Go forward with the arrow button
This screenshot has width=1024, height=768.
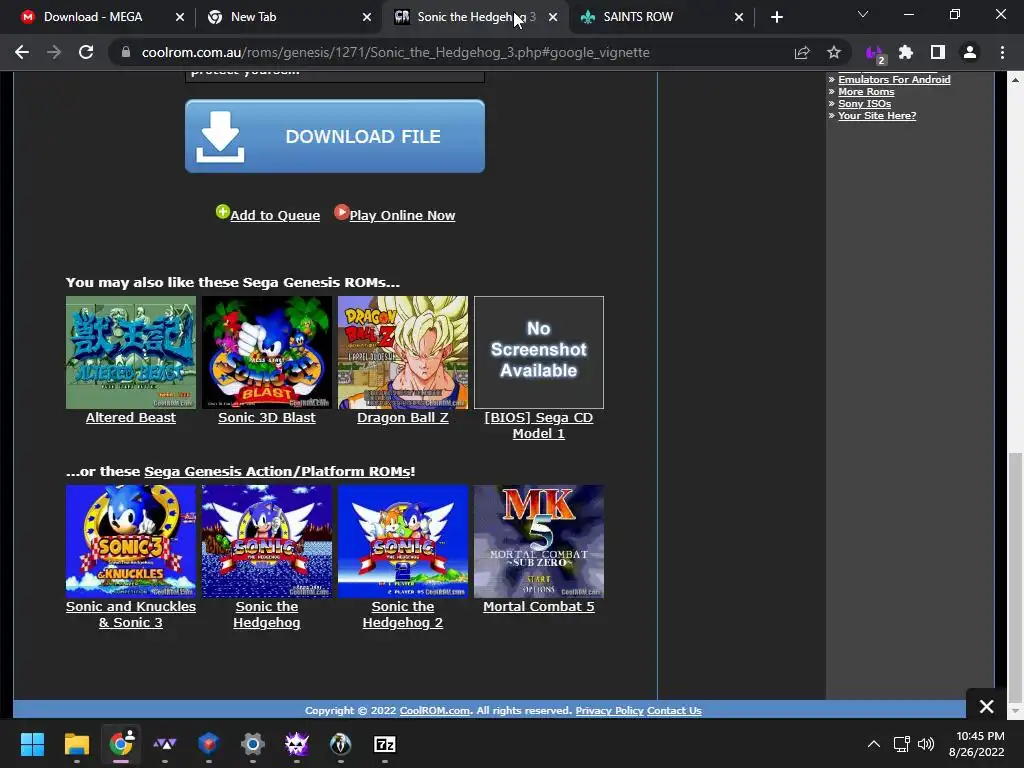coord(54,52)
